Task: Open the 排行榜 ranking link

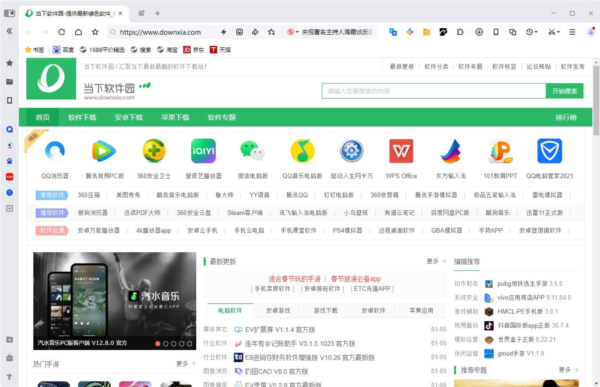Action: (x=566, y=118)
